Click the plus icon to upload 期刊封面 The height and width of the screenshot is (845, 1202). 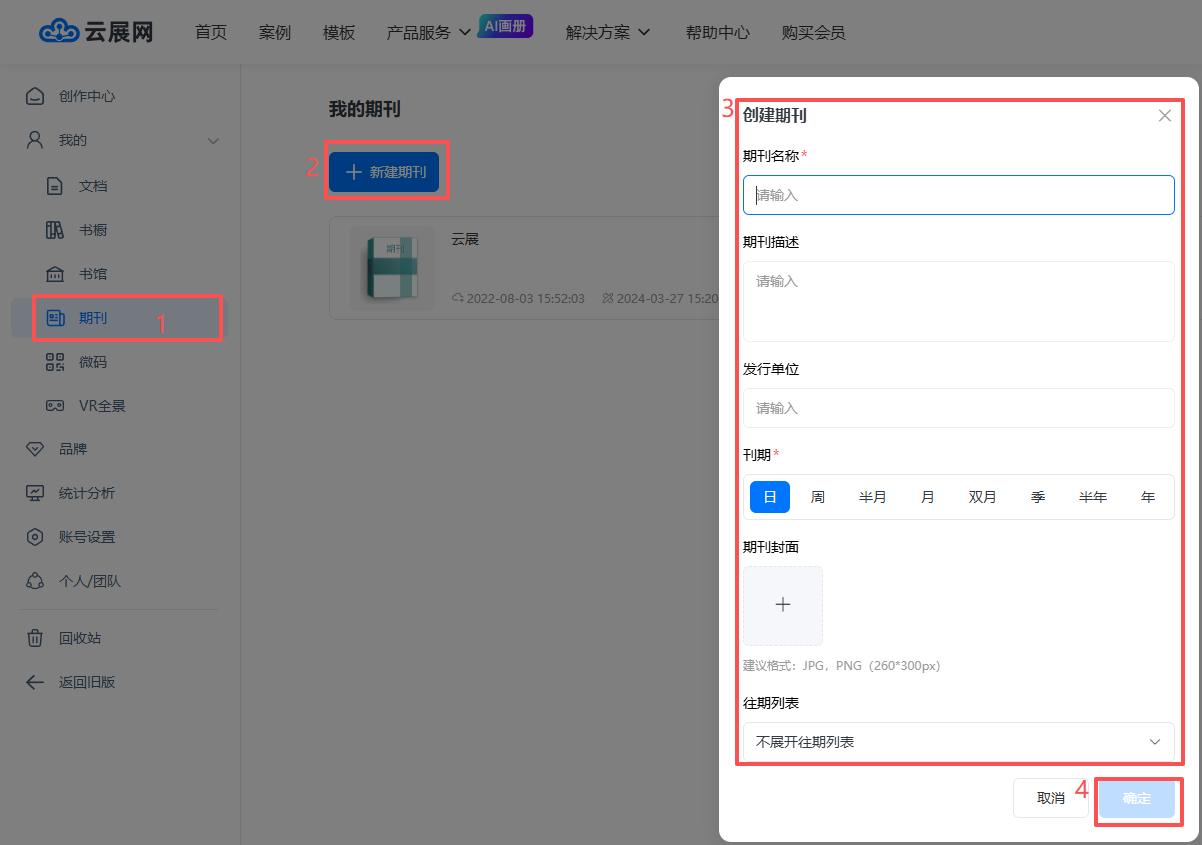click(x=783, y=605)
